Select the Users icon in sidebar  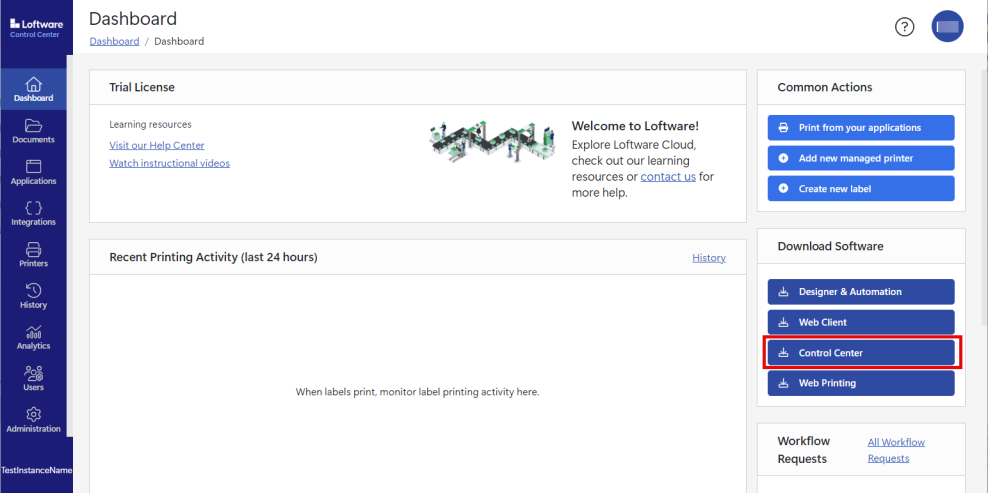tap(33, 373)
